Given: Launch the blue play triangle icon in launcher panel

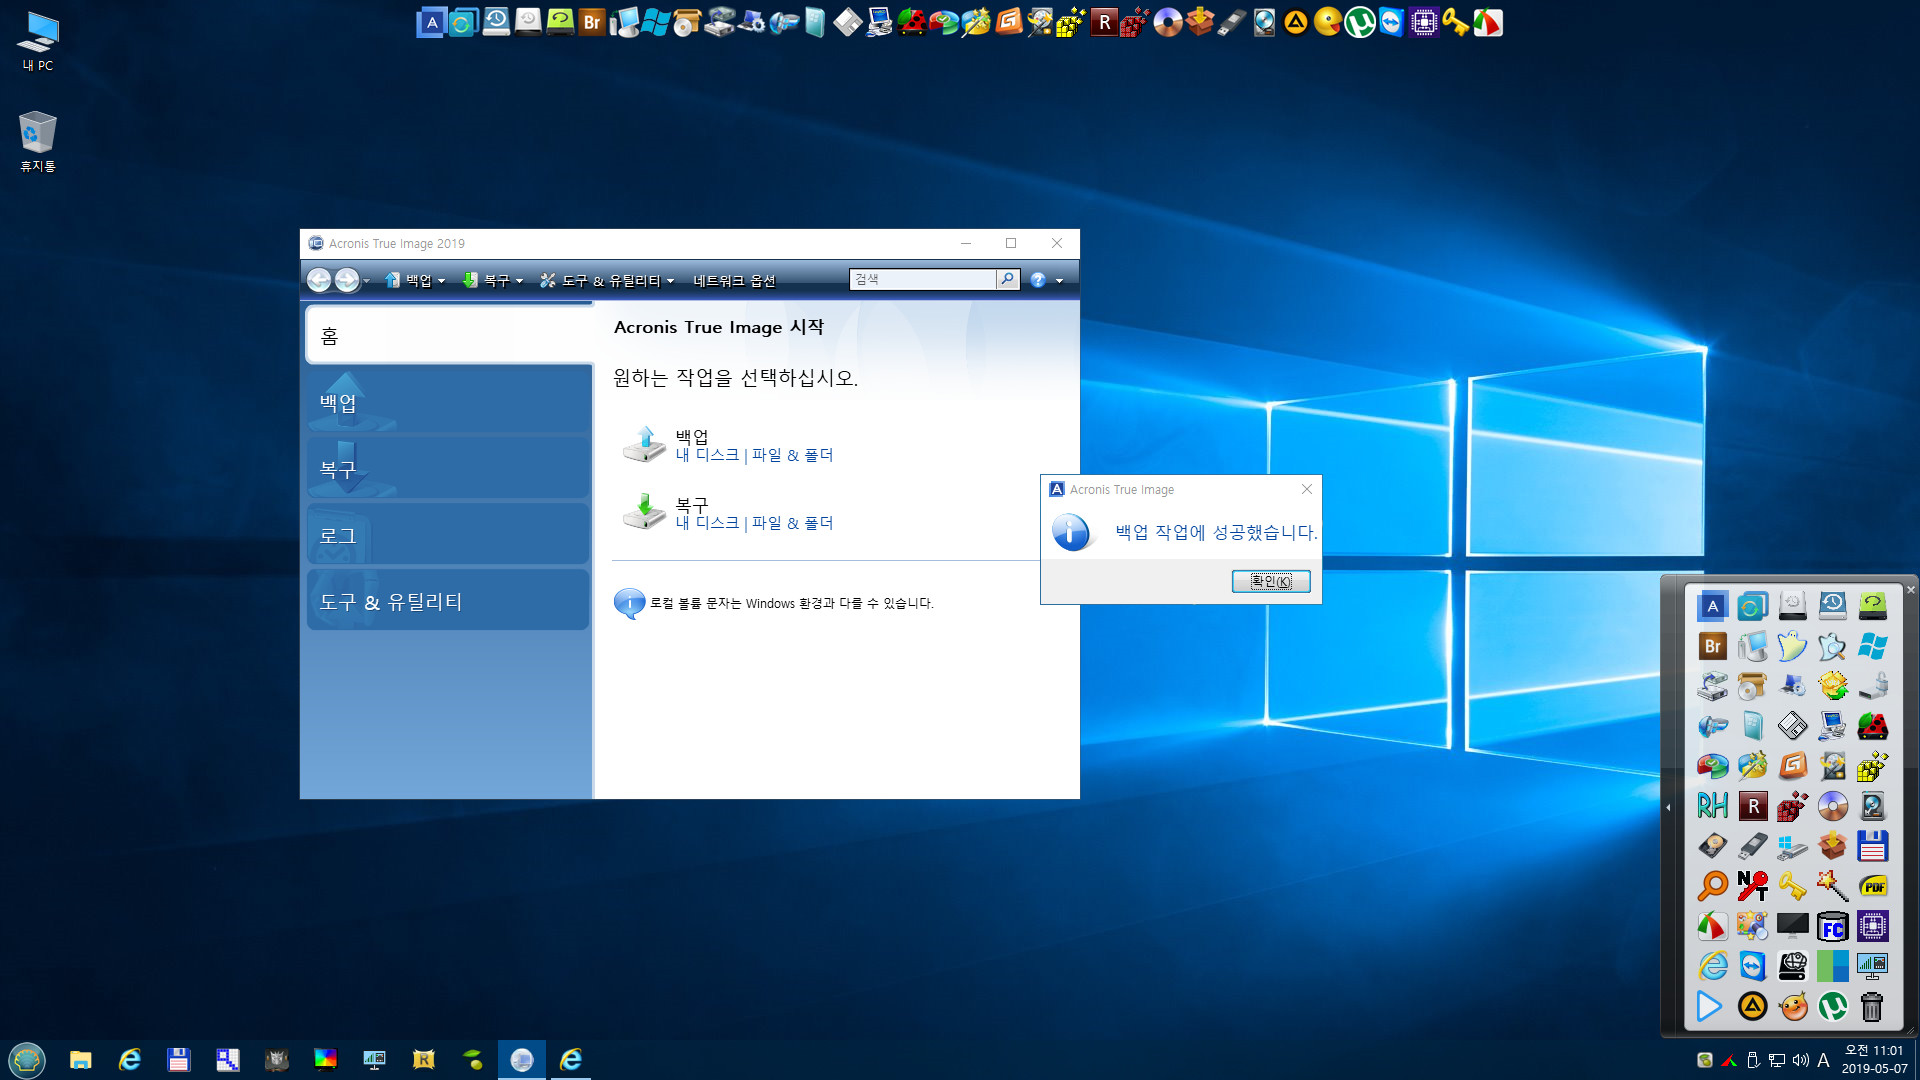Looking at the screenshot, I should pos(1711,1006).
